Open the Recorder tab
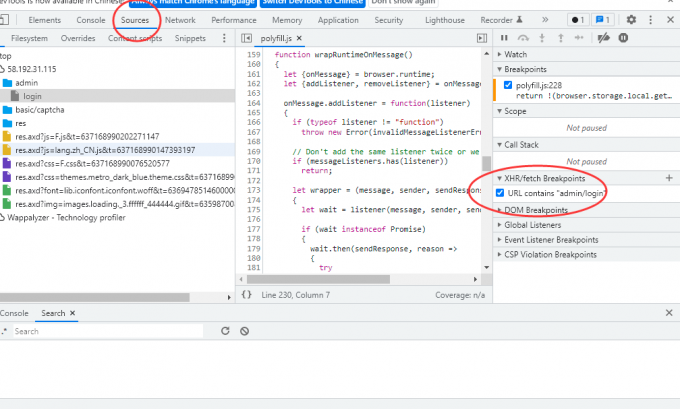Viewport: 680px width, 409px height. [501, 20]
